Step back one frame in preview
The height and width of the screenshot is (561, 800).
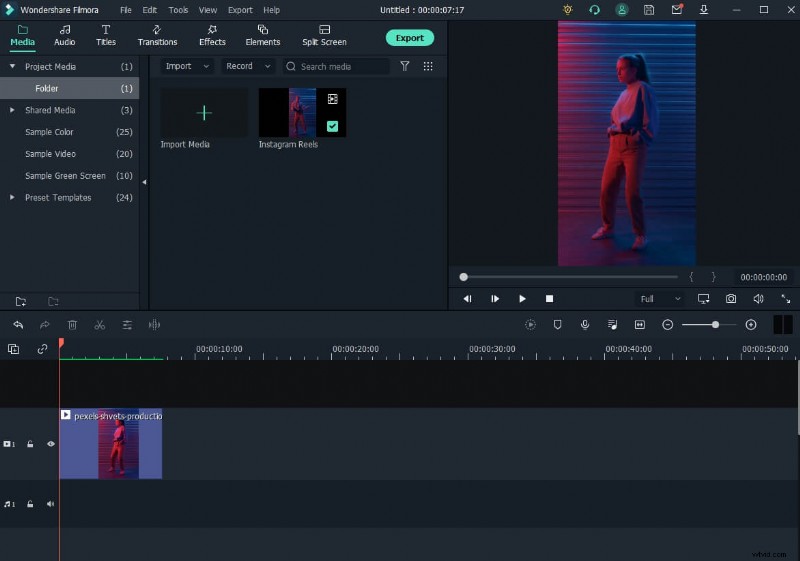click(x=467, y=299)
